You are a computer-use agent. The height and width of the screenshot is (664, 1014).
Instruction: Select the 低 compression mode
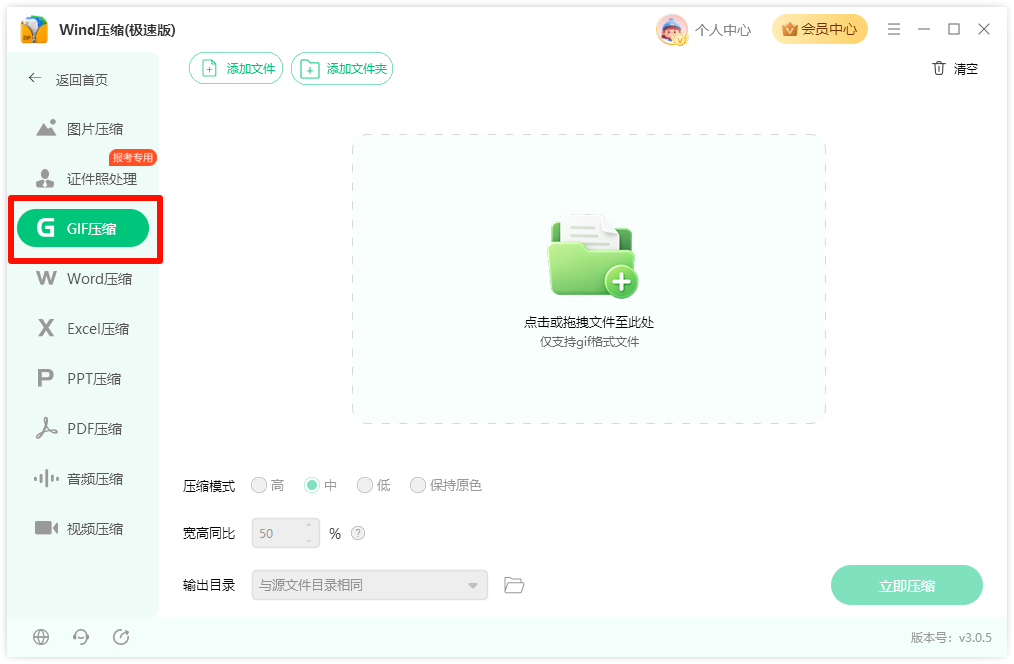(x=365, y=485)
